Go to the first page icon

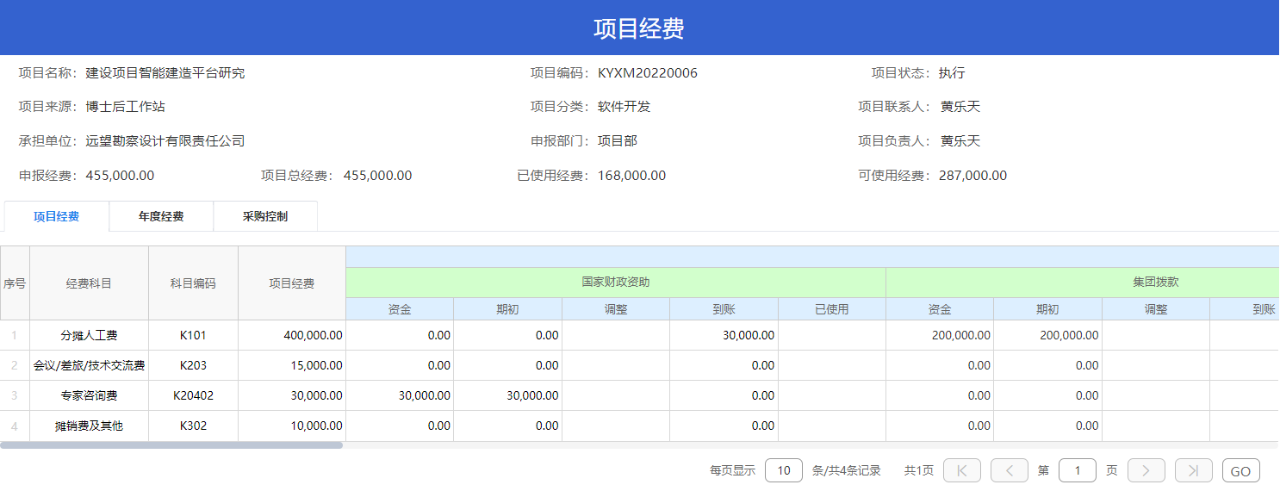(962, 470)
